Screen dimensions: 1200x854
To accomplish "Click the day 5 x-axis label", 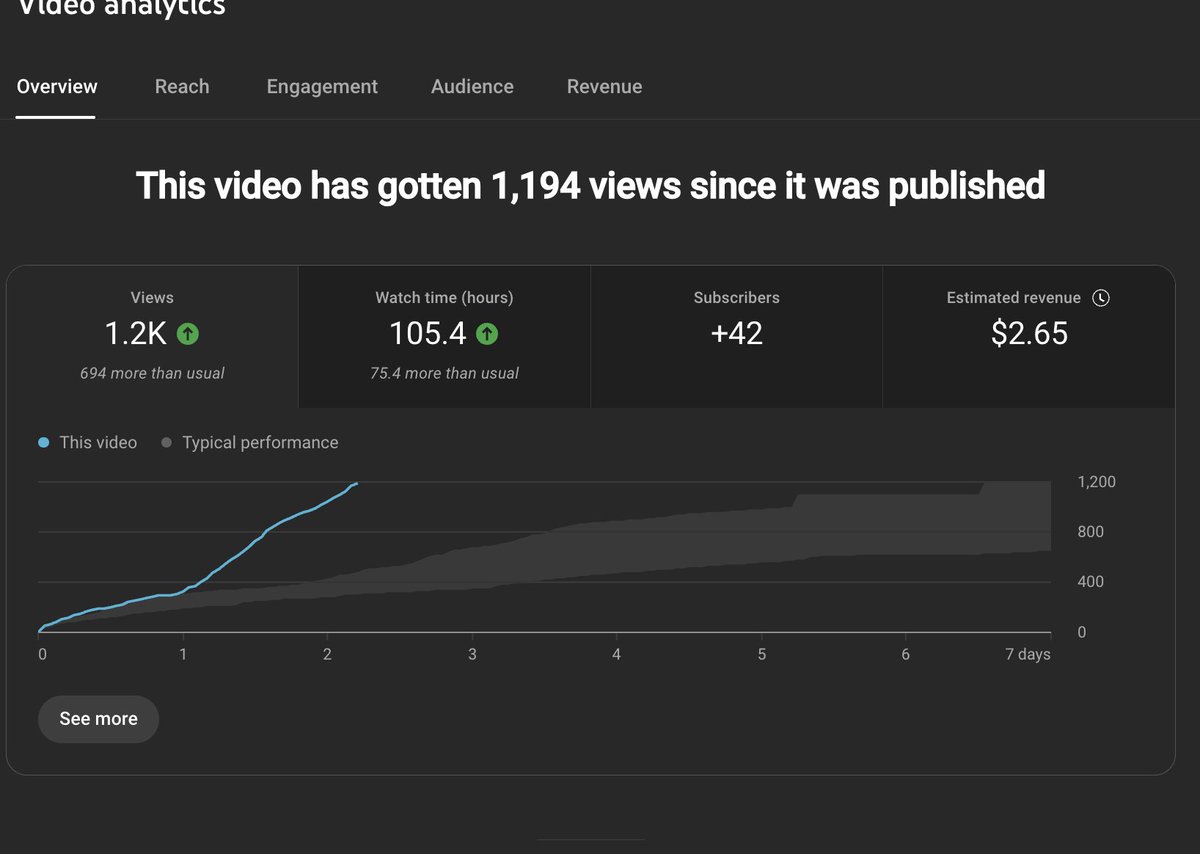I will 761,655.
